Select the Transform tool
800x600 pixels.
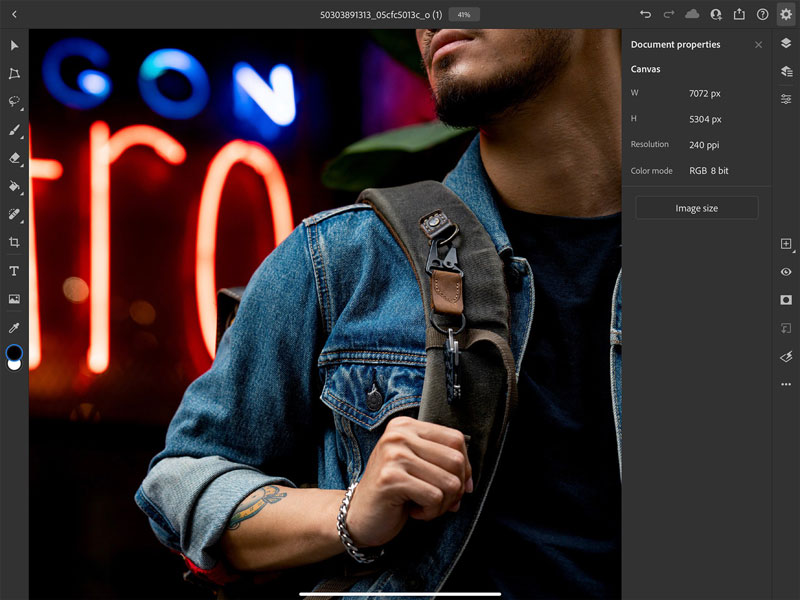14,73
